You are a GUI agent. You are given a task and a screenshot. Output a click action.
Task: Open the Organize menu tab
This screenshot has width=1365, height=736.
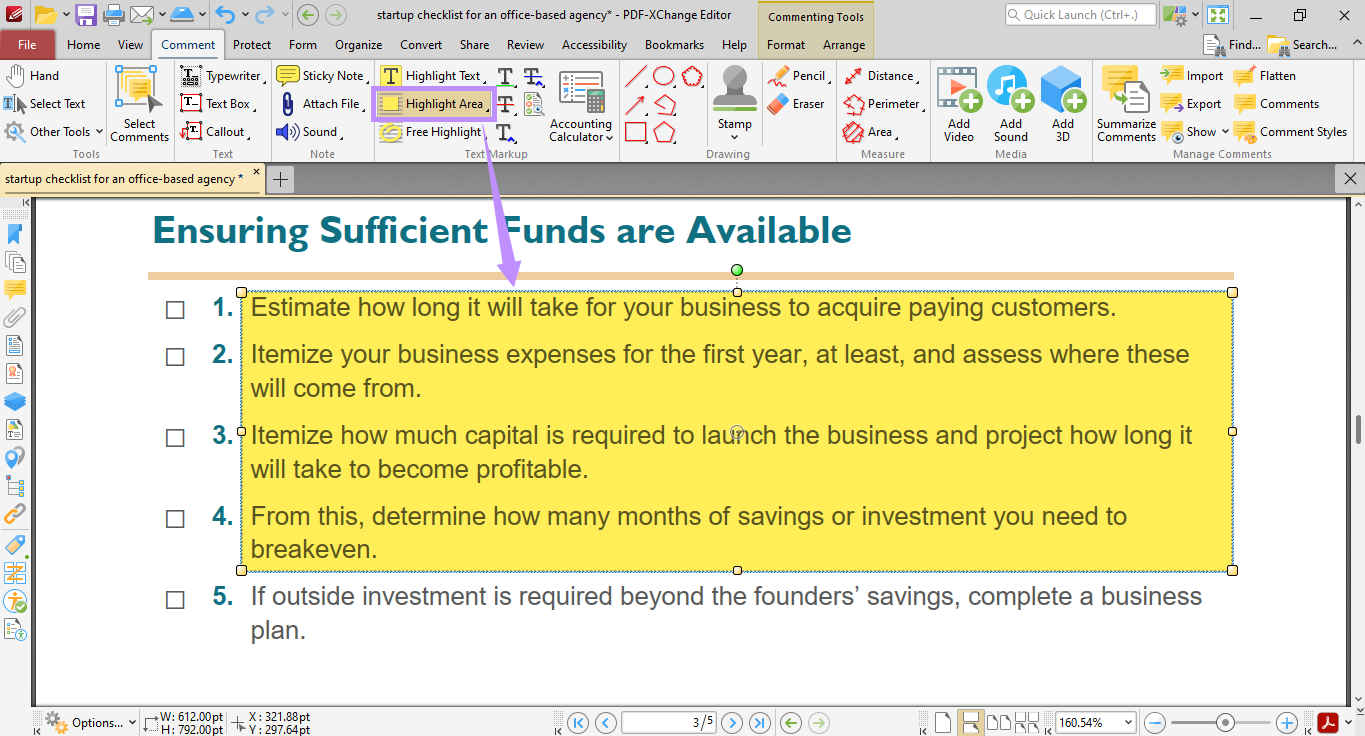coord(358,44)
